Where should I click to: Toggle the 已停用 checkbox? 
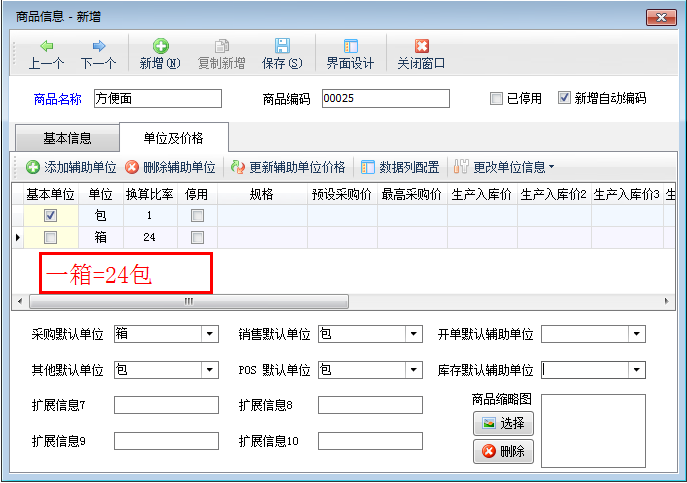496,98
